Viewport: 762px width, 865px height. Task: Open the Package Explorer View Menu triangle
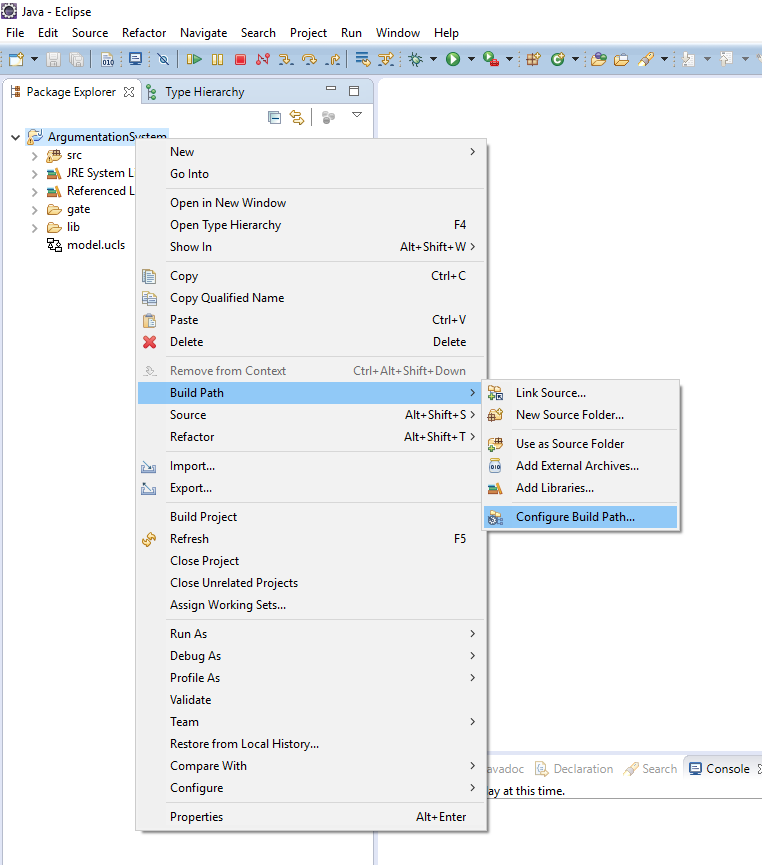point(357,115)
